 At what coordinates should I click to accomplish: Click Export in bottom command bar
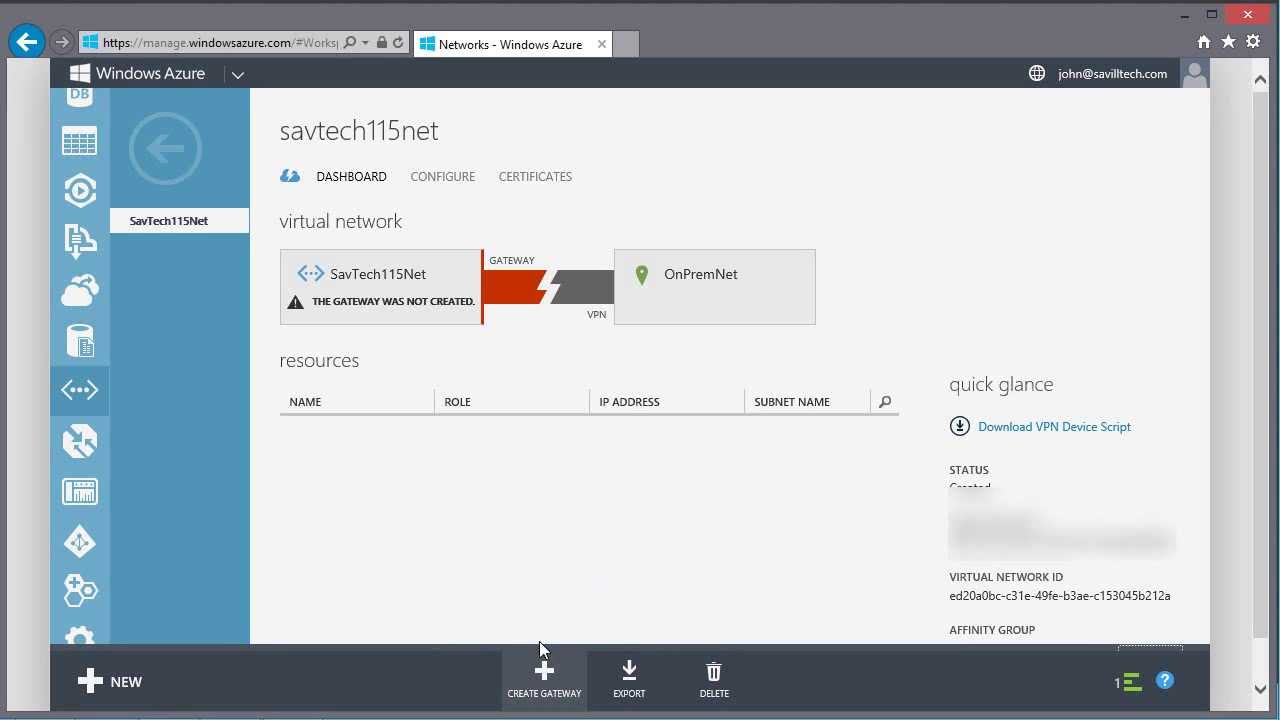pos(629,679)
